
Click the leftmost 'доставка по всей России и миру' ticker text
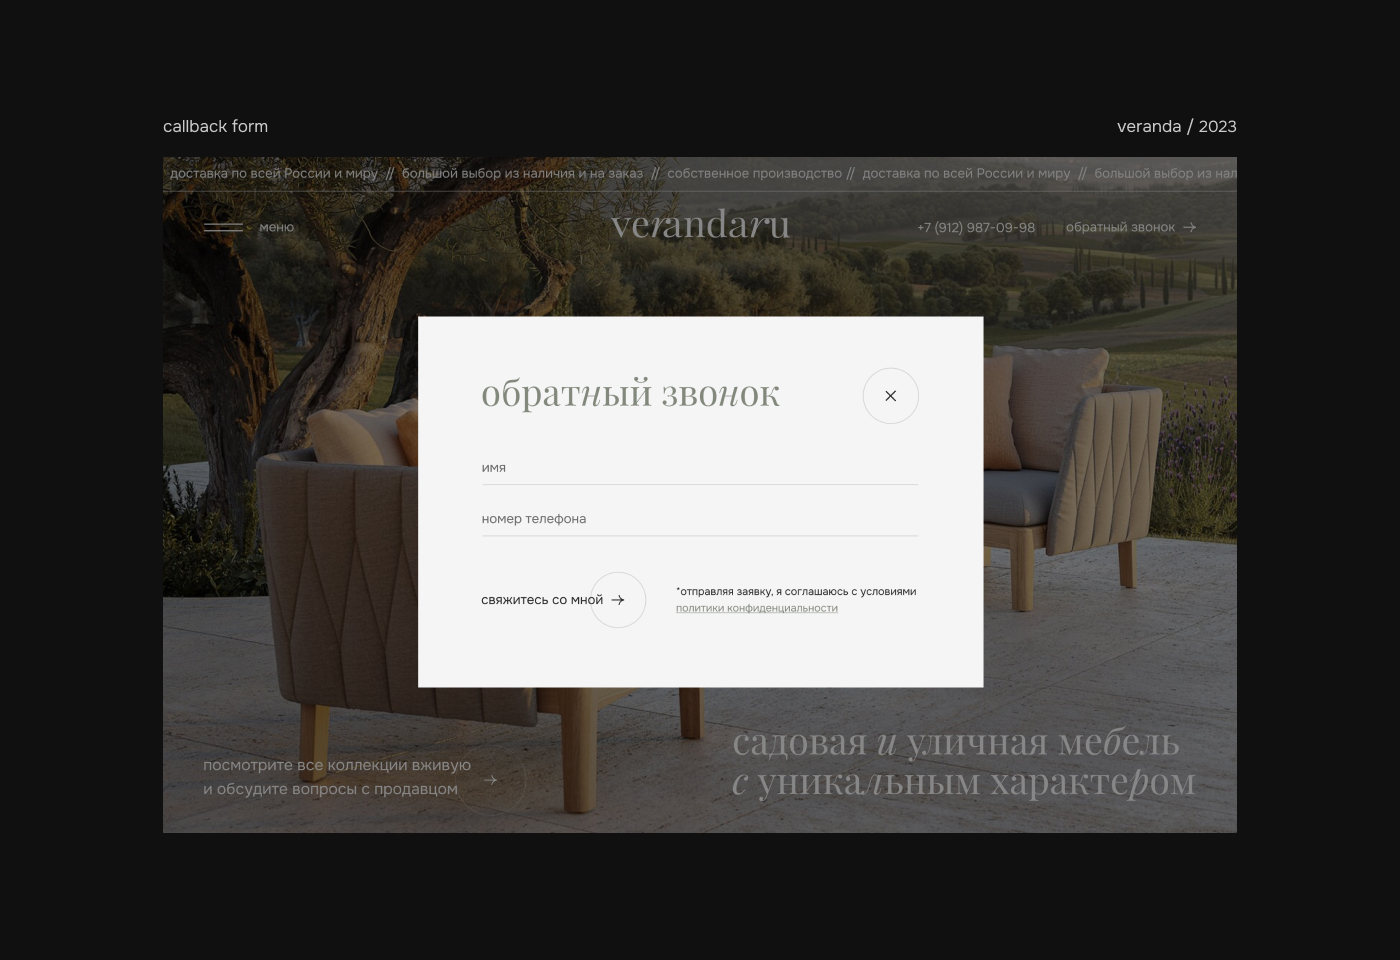[x=274, y=174]
